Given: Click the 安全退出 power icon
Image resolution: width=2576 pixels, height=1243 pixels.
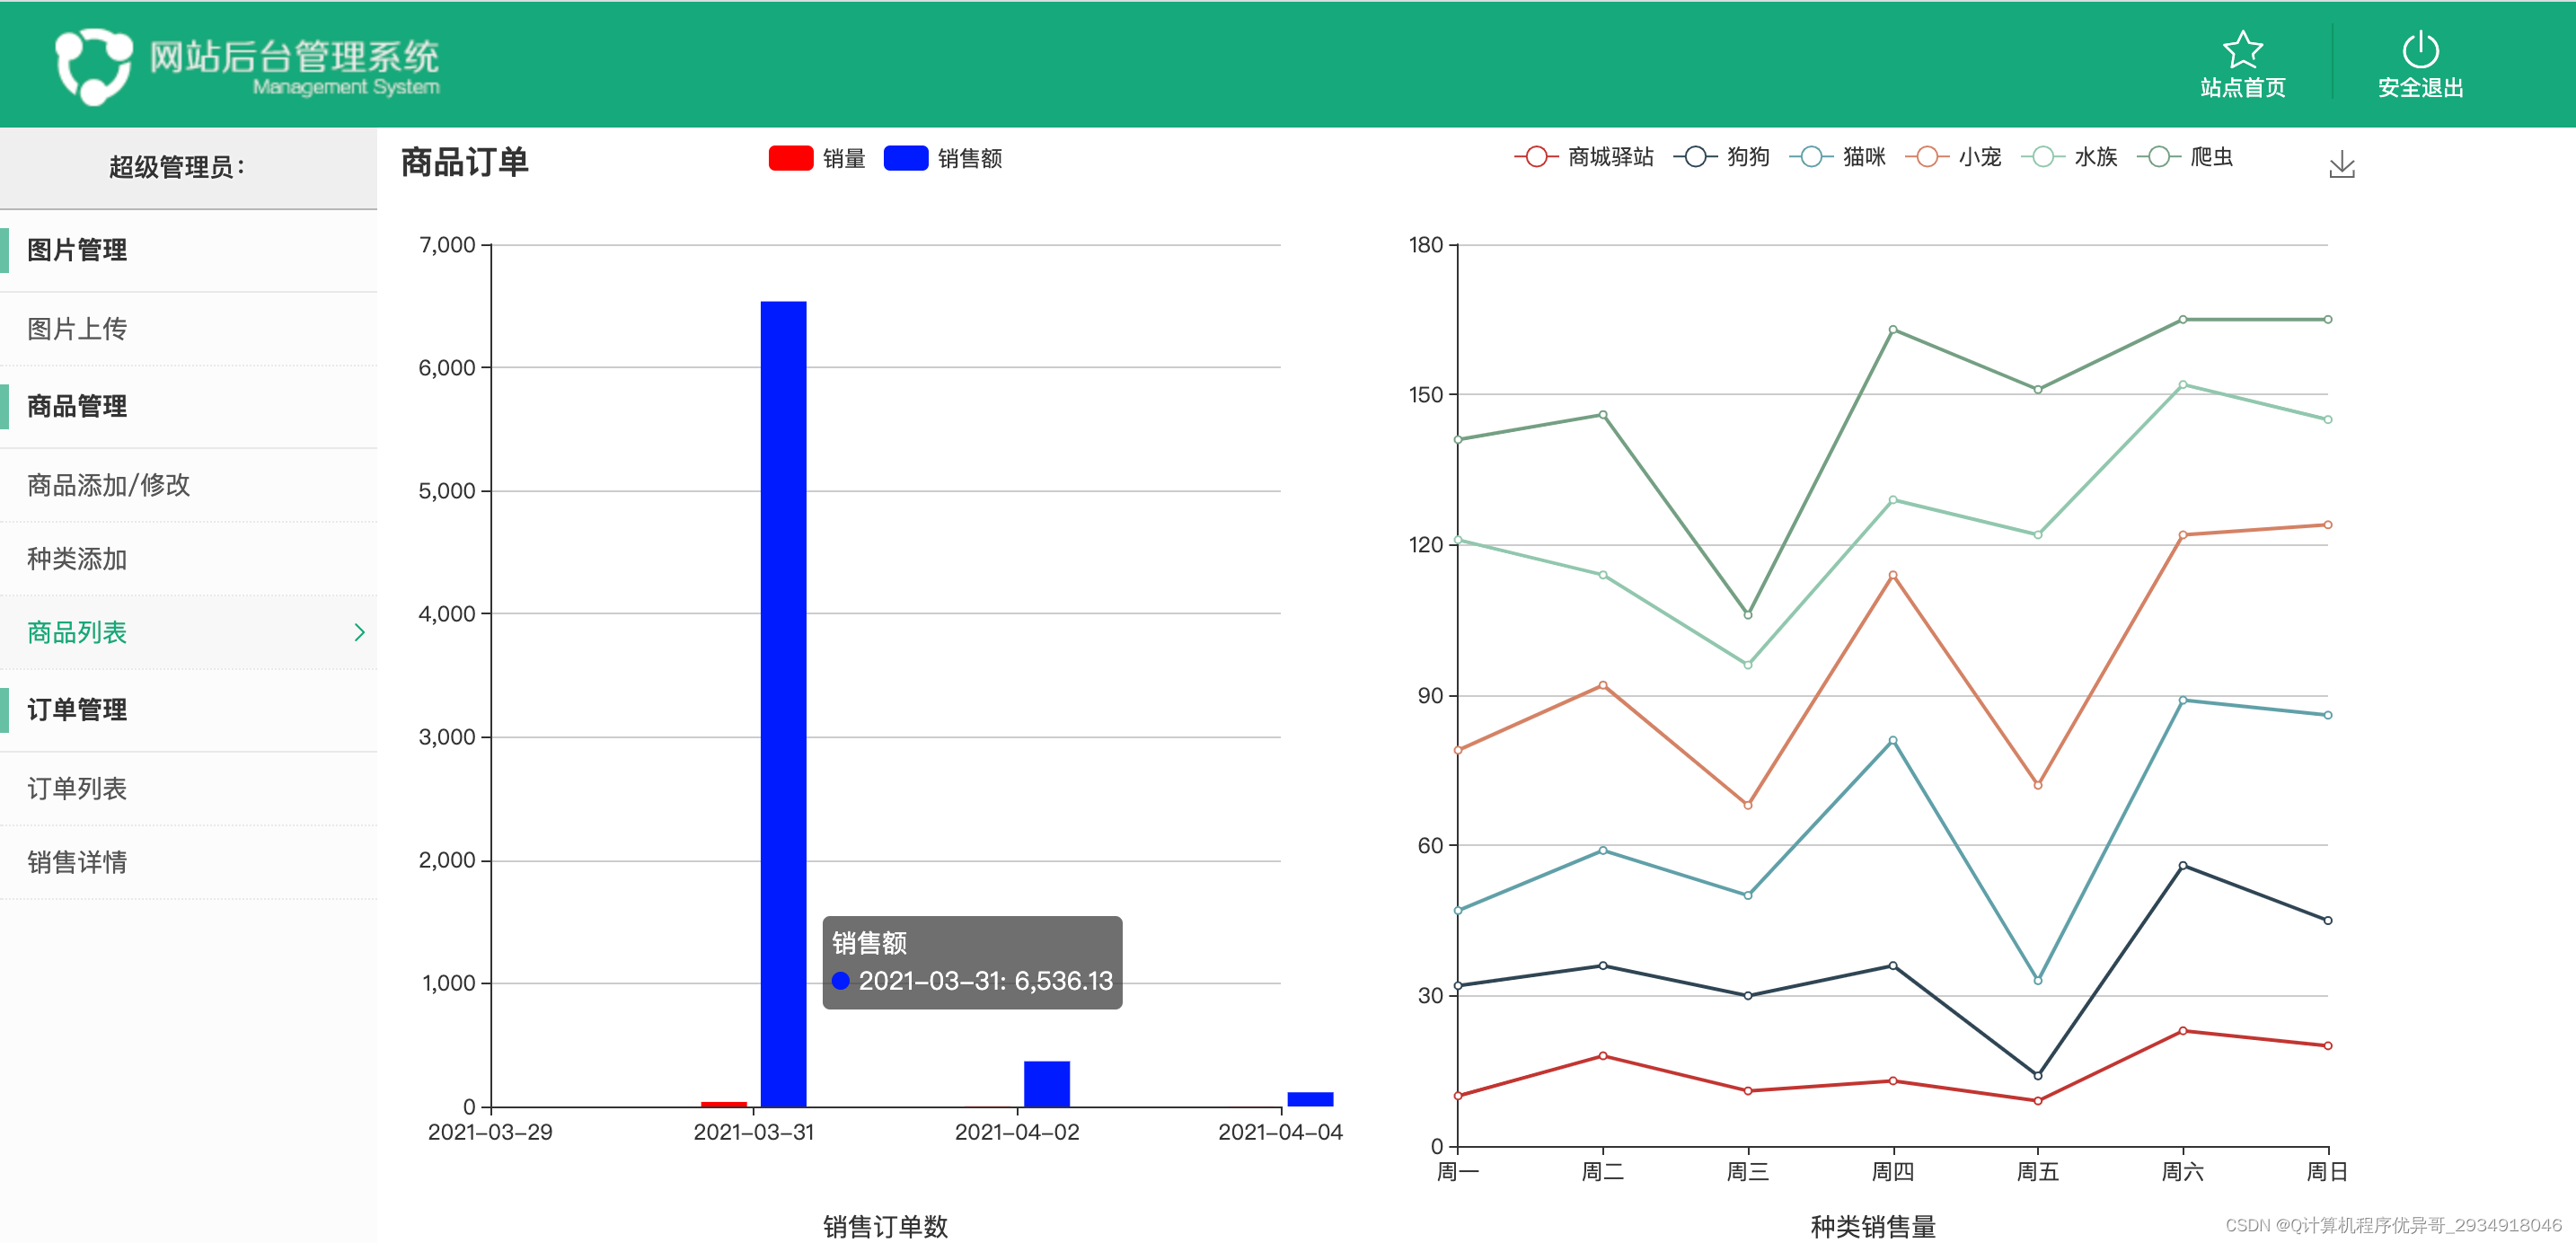Looking at the screenshot, I should (x=2420, y=49).
